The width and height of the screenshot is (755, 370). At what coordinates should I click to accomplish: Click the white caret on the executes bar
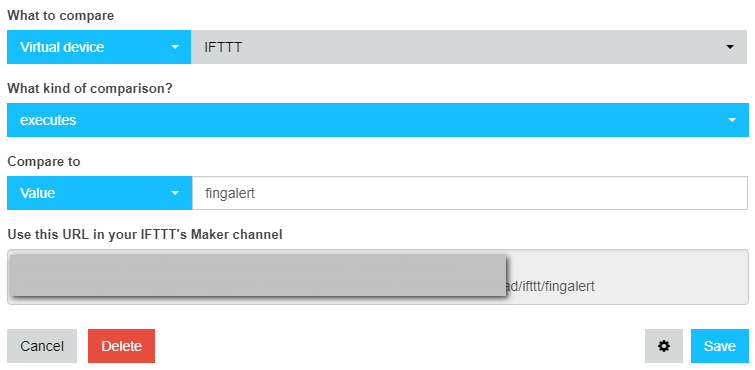[732, 120]
